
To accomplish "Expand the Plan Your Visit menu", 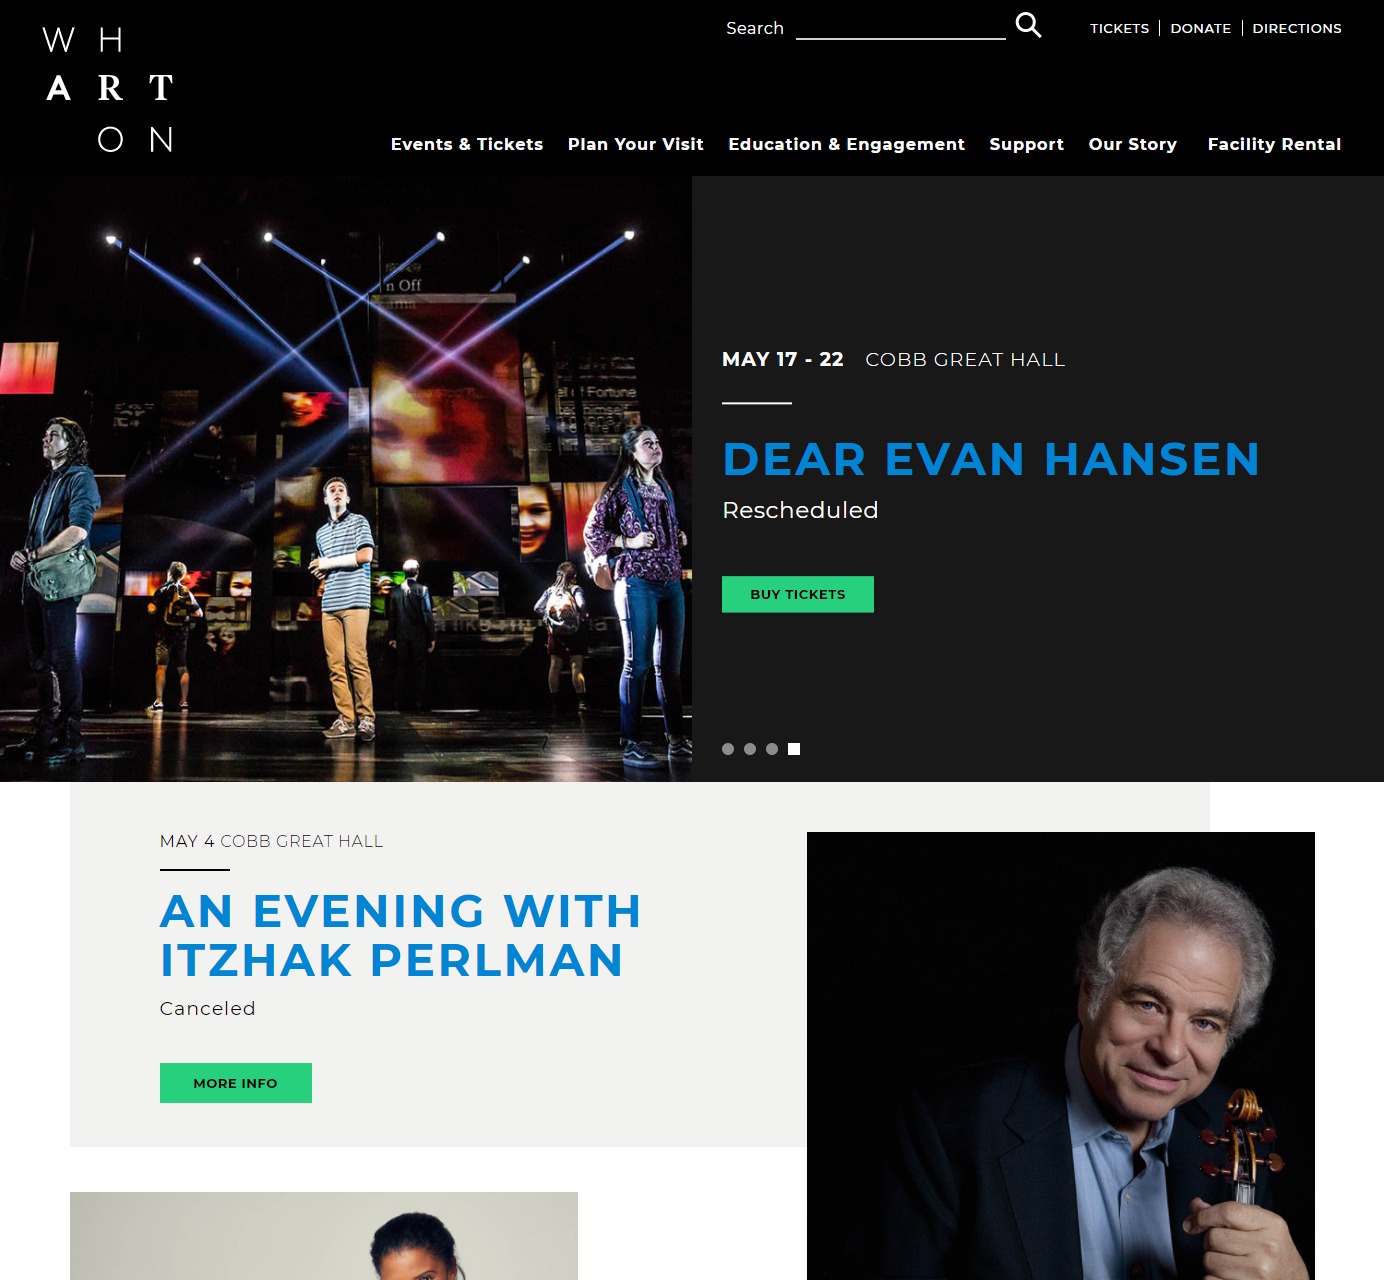I will coord(636,144).
